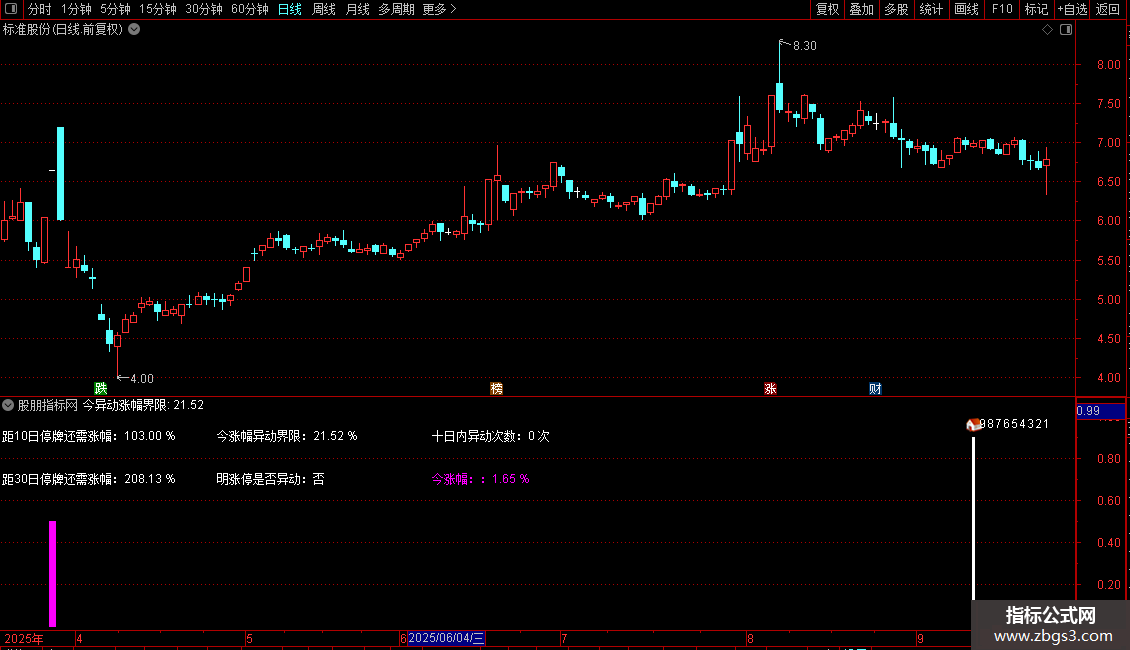Click the 987654321 number strip
This screenshot has width=1130, height=650.
pos(1014,424)
